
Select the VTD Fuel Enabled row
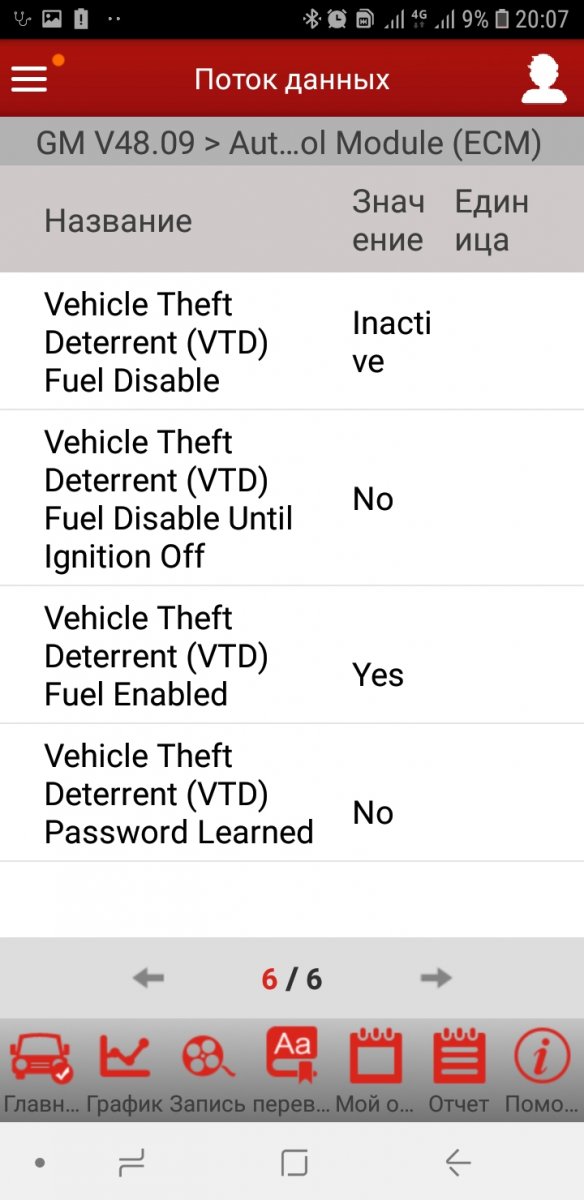click(x=292, y=655)
